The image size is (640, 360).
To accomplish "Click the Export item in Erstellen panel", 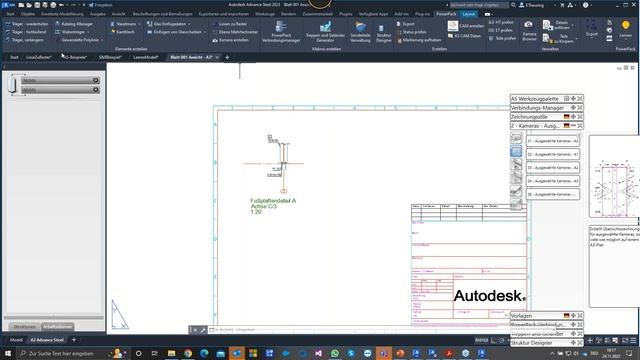I will [x=405, y=24].
